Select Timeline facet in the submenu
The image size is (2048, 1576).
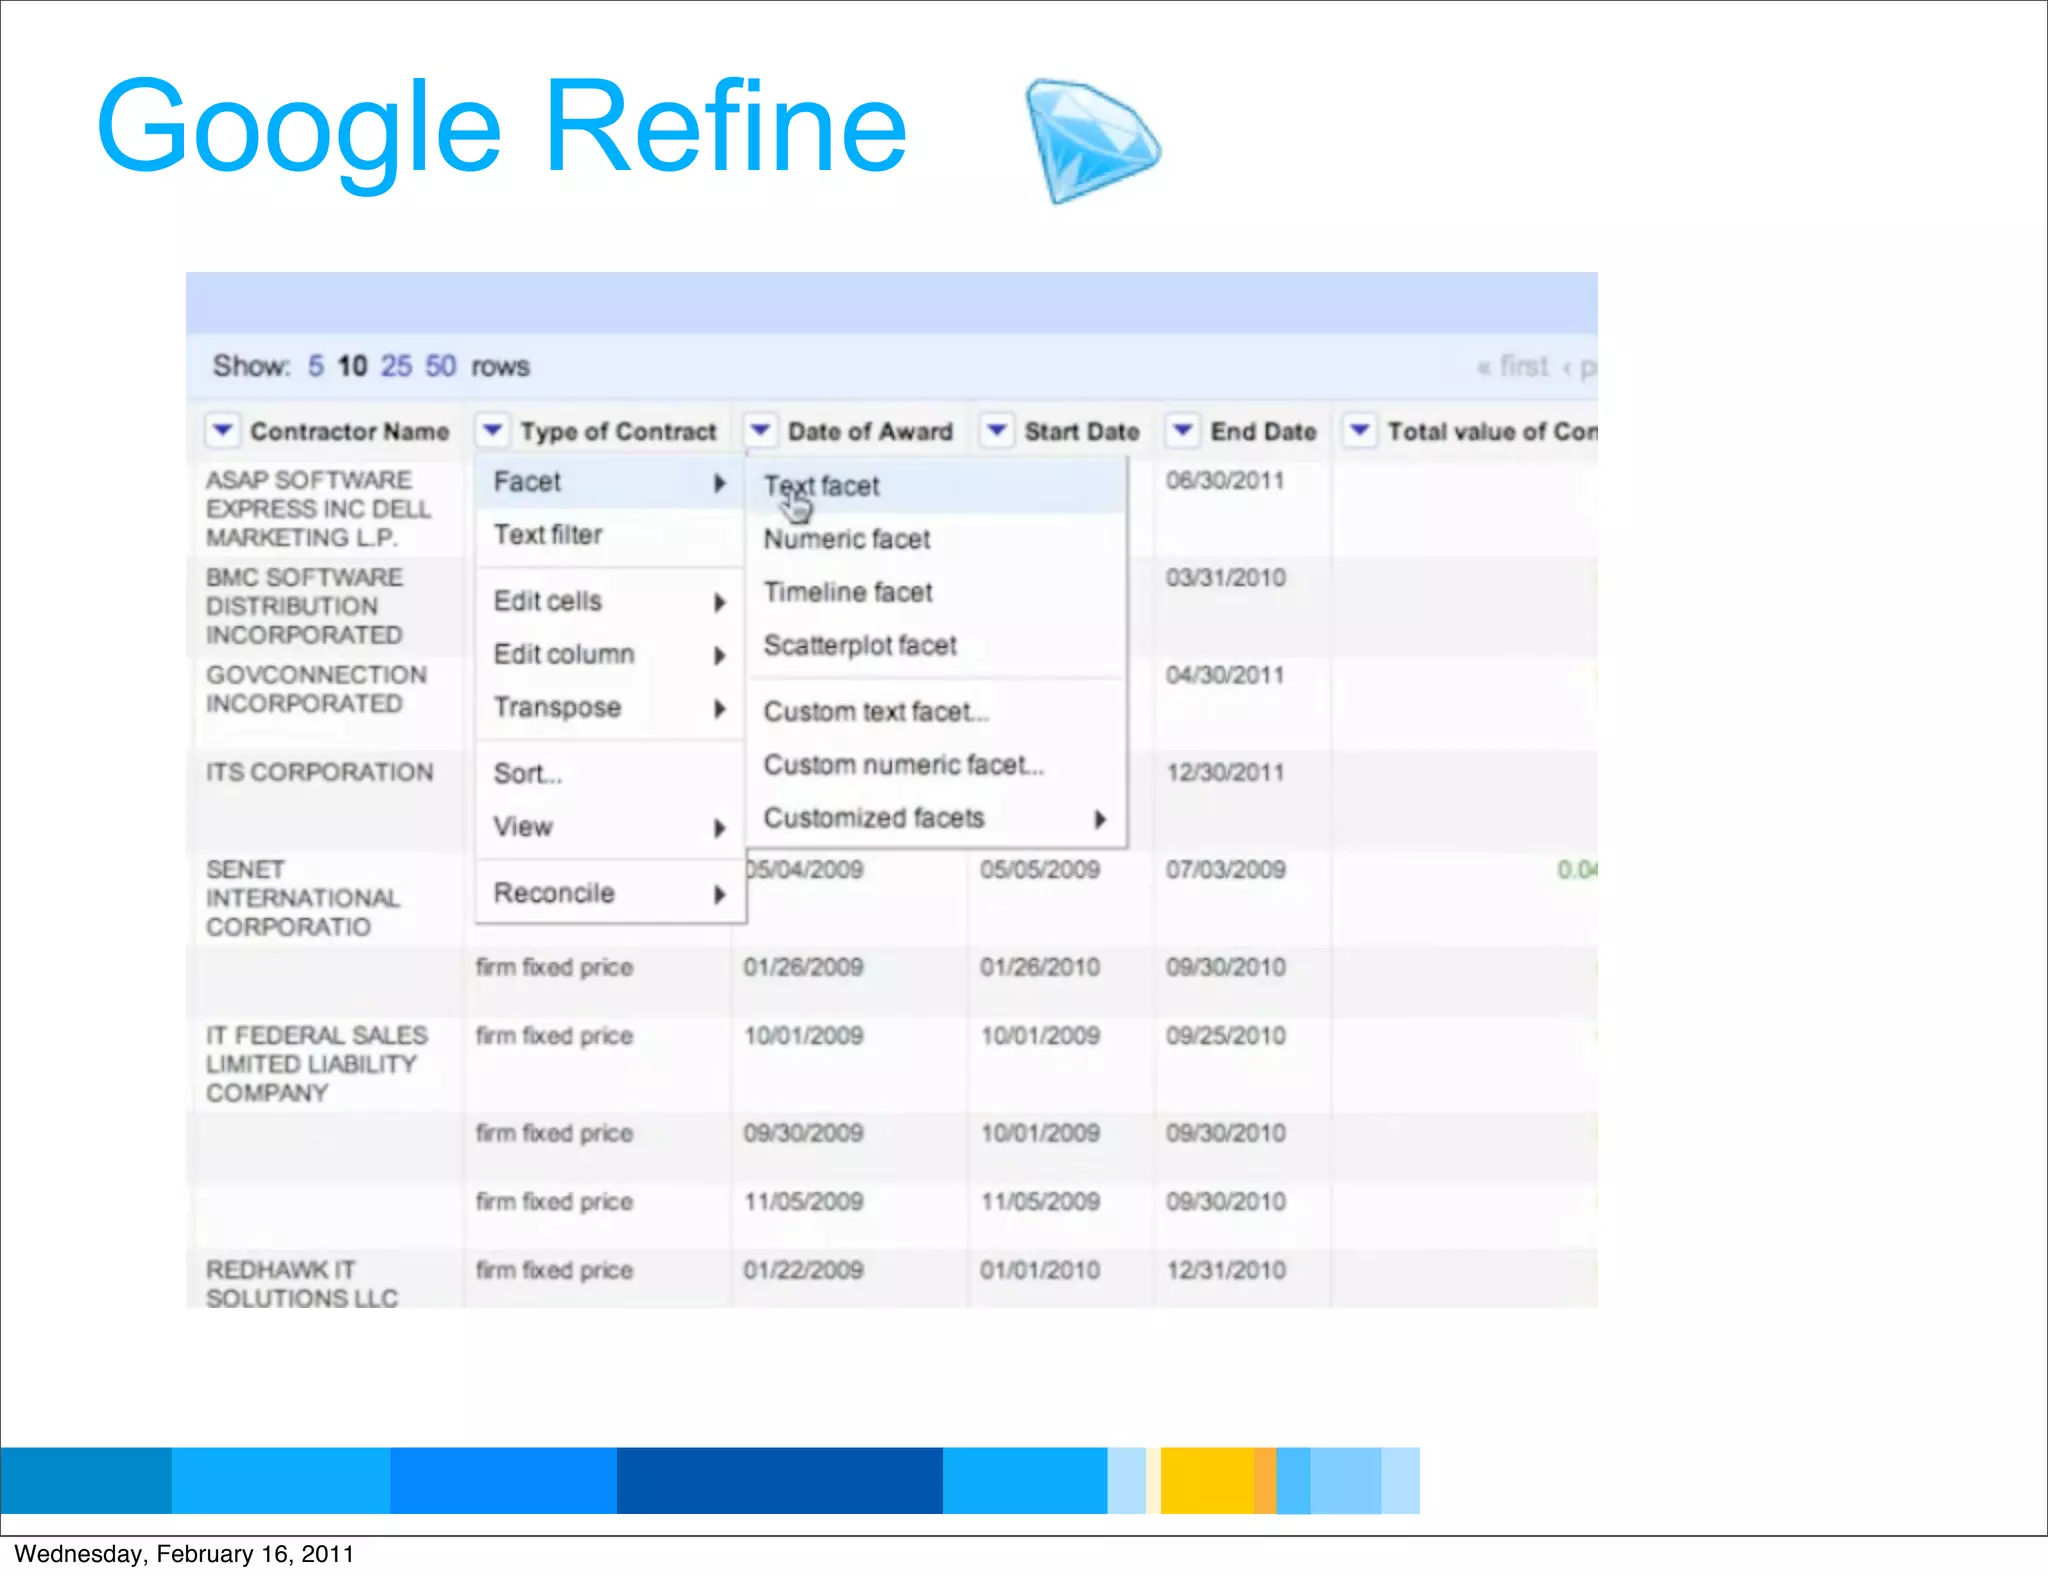[x=936, y=592]
